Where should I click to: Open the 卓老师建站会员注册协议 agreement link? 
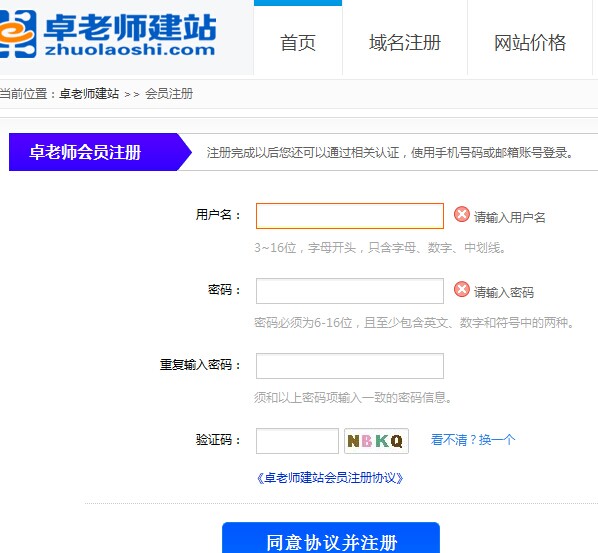tap(330, 477)
